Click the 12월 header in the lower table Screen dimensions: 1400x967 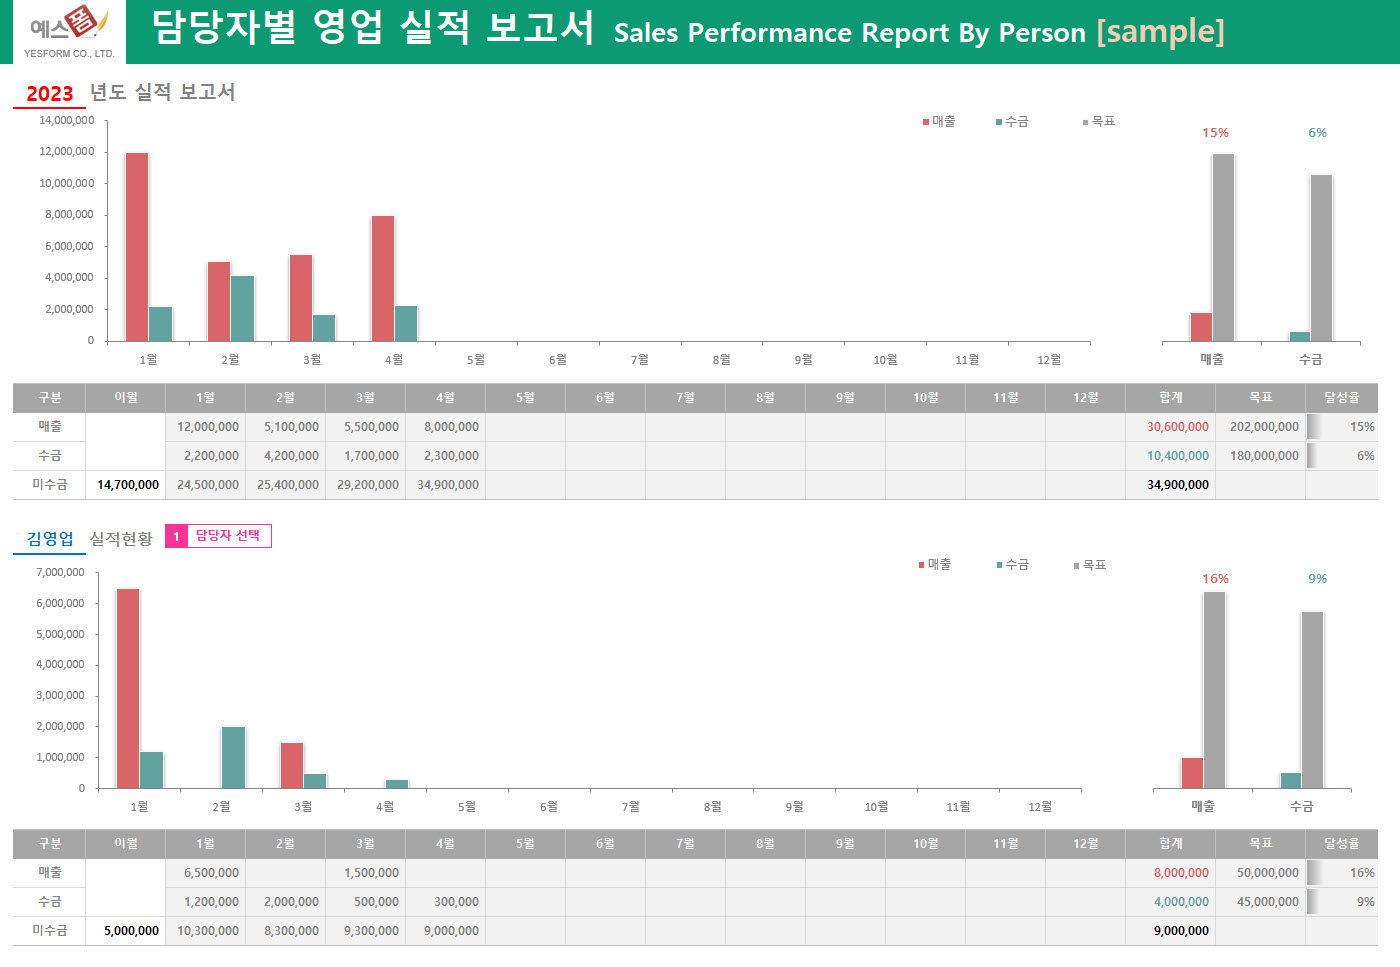point(1085,844)
